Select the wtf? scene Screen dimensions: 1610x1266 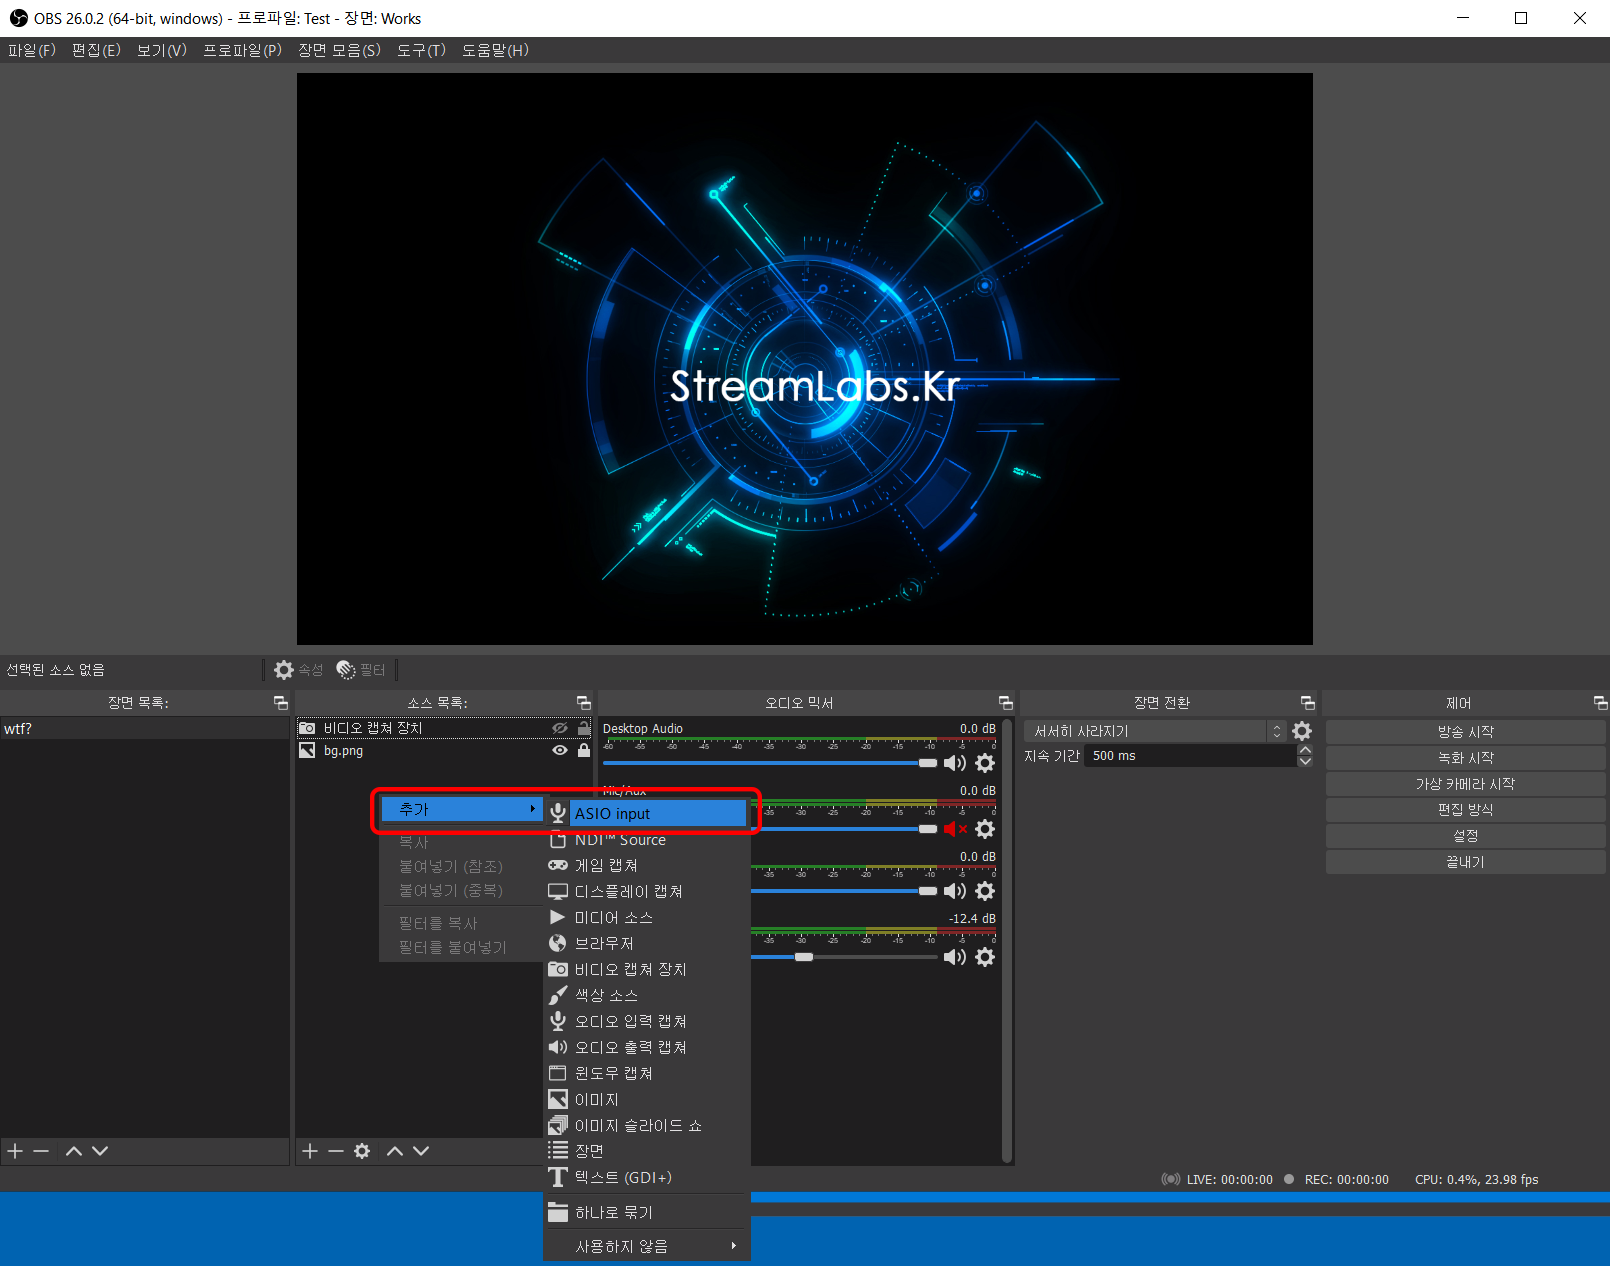[145, 728]
